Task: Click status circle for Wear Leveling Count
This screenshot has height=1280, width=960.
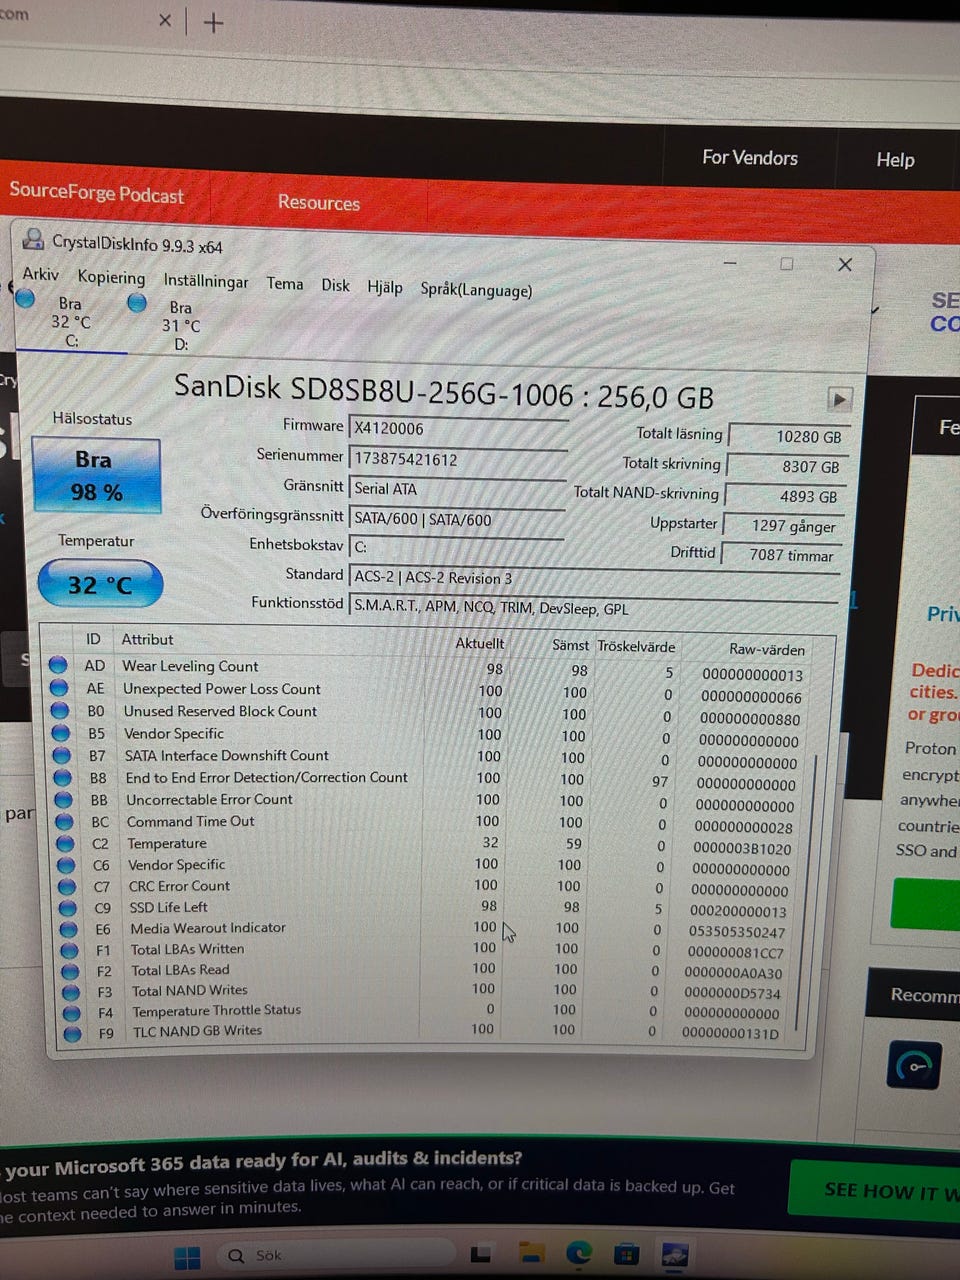Action: tap(58, 665)
